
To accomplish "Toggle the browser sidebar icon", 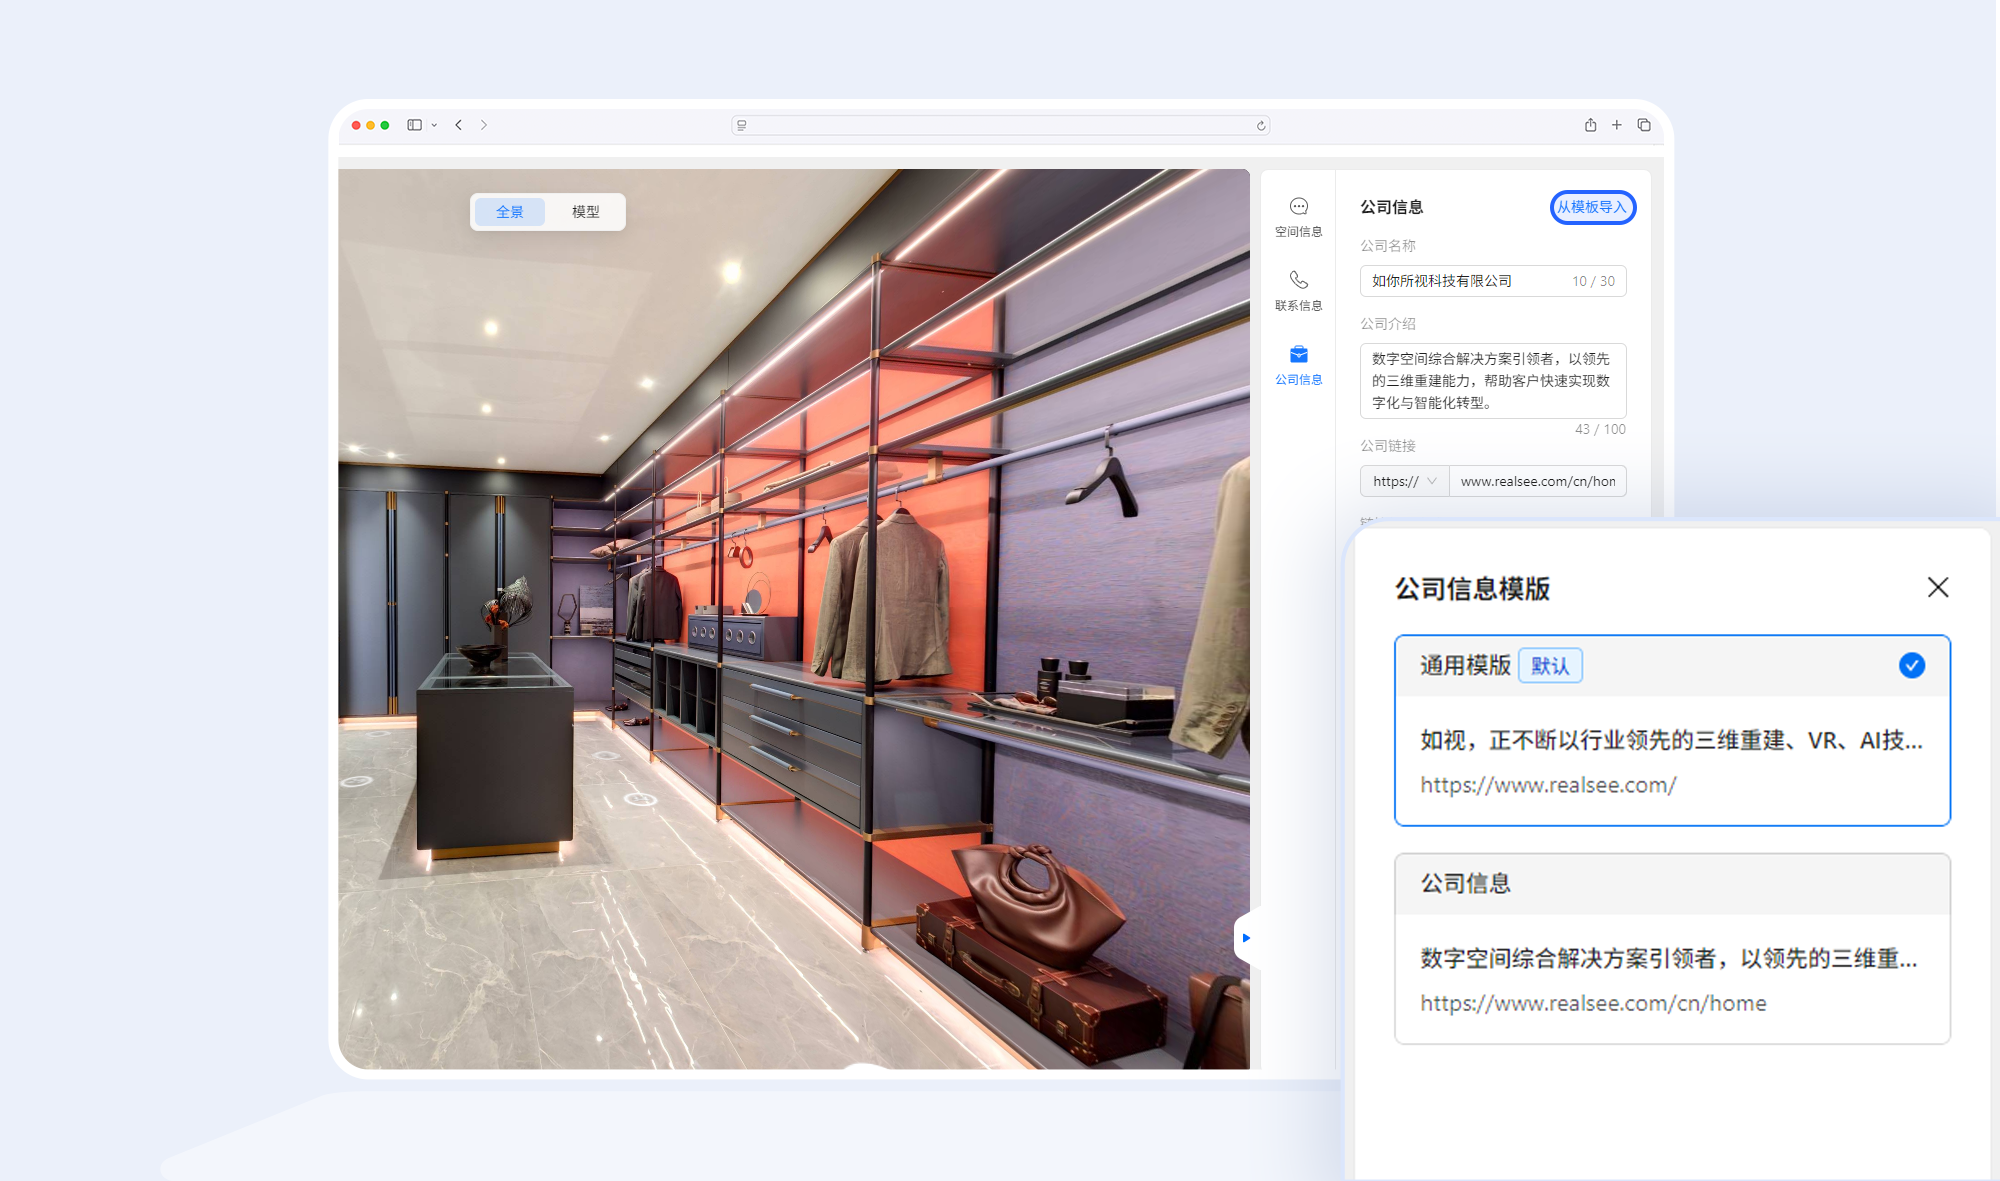I will click(x=414, y=125).
